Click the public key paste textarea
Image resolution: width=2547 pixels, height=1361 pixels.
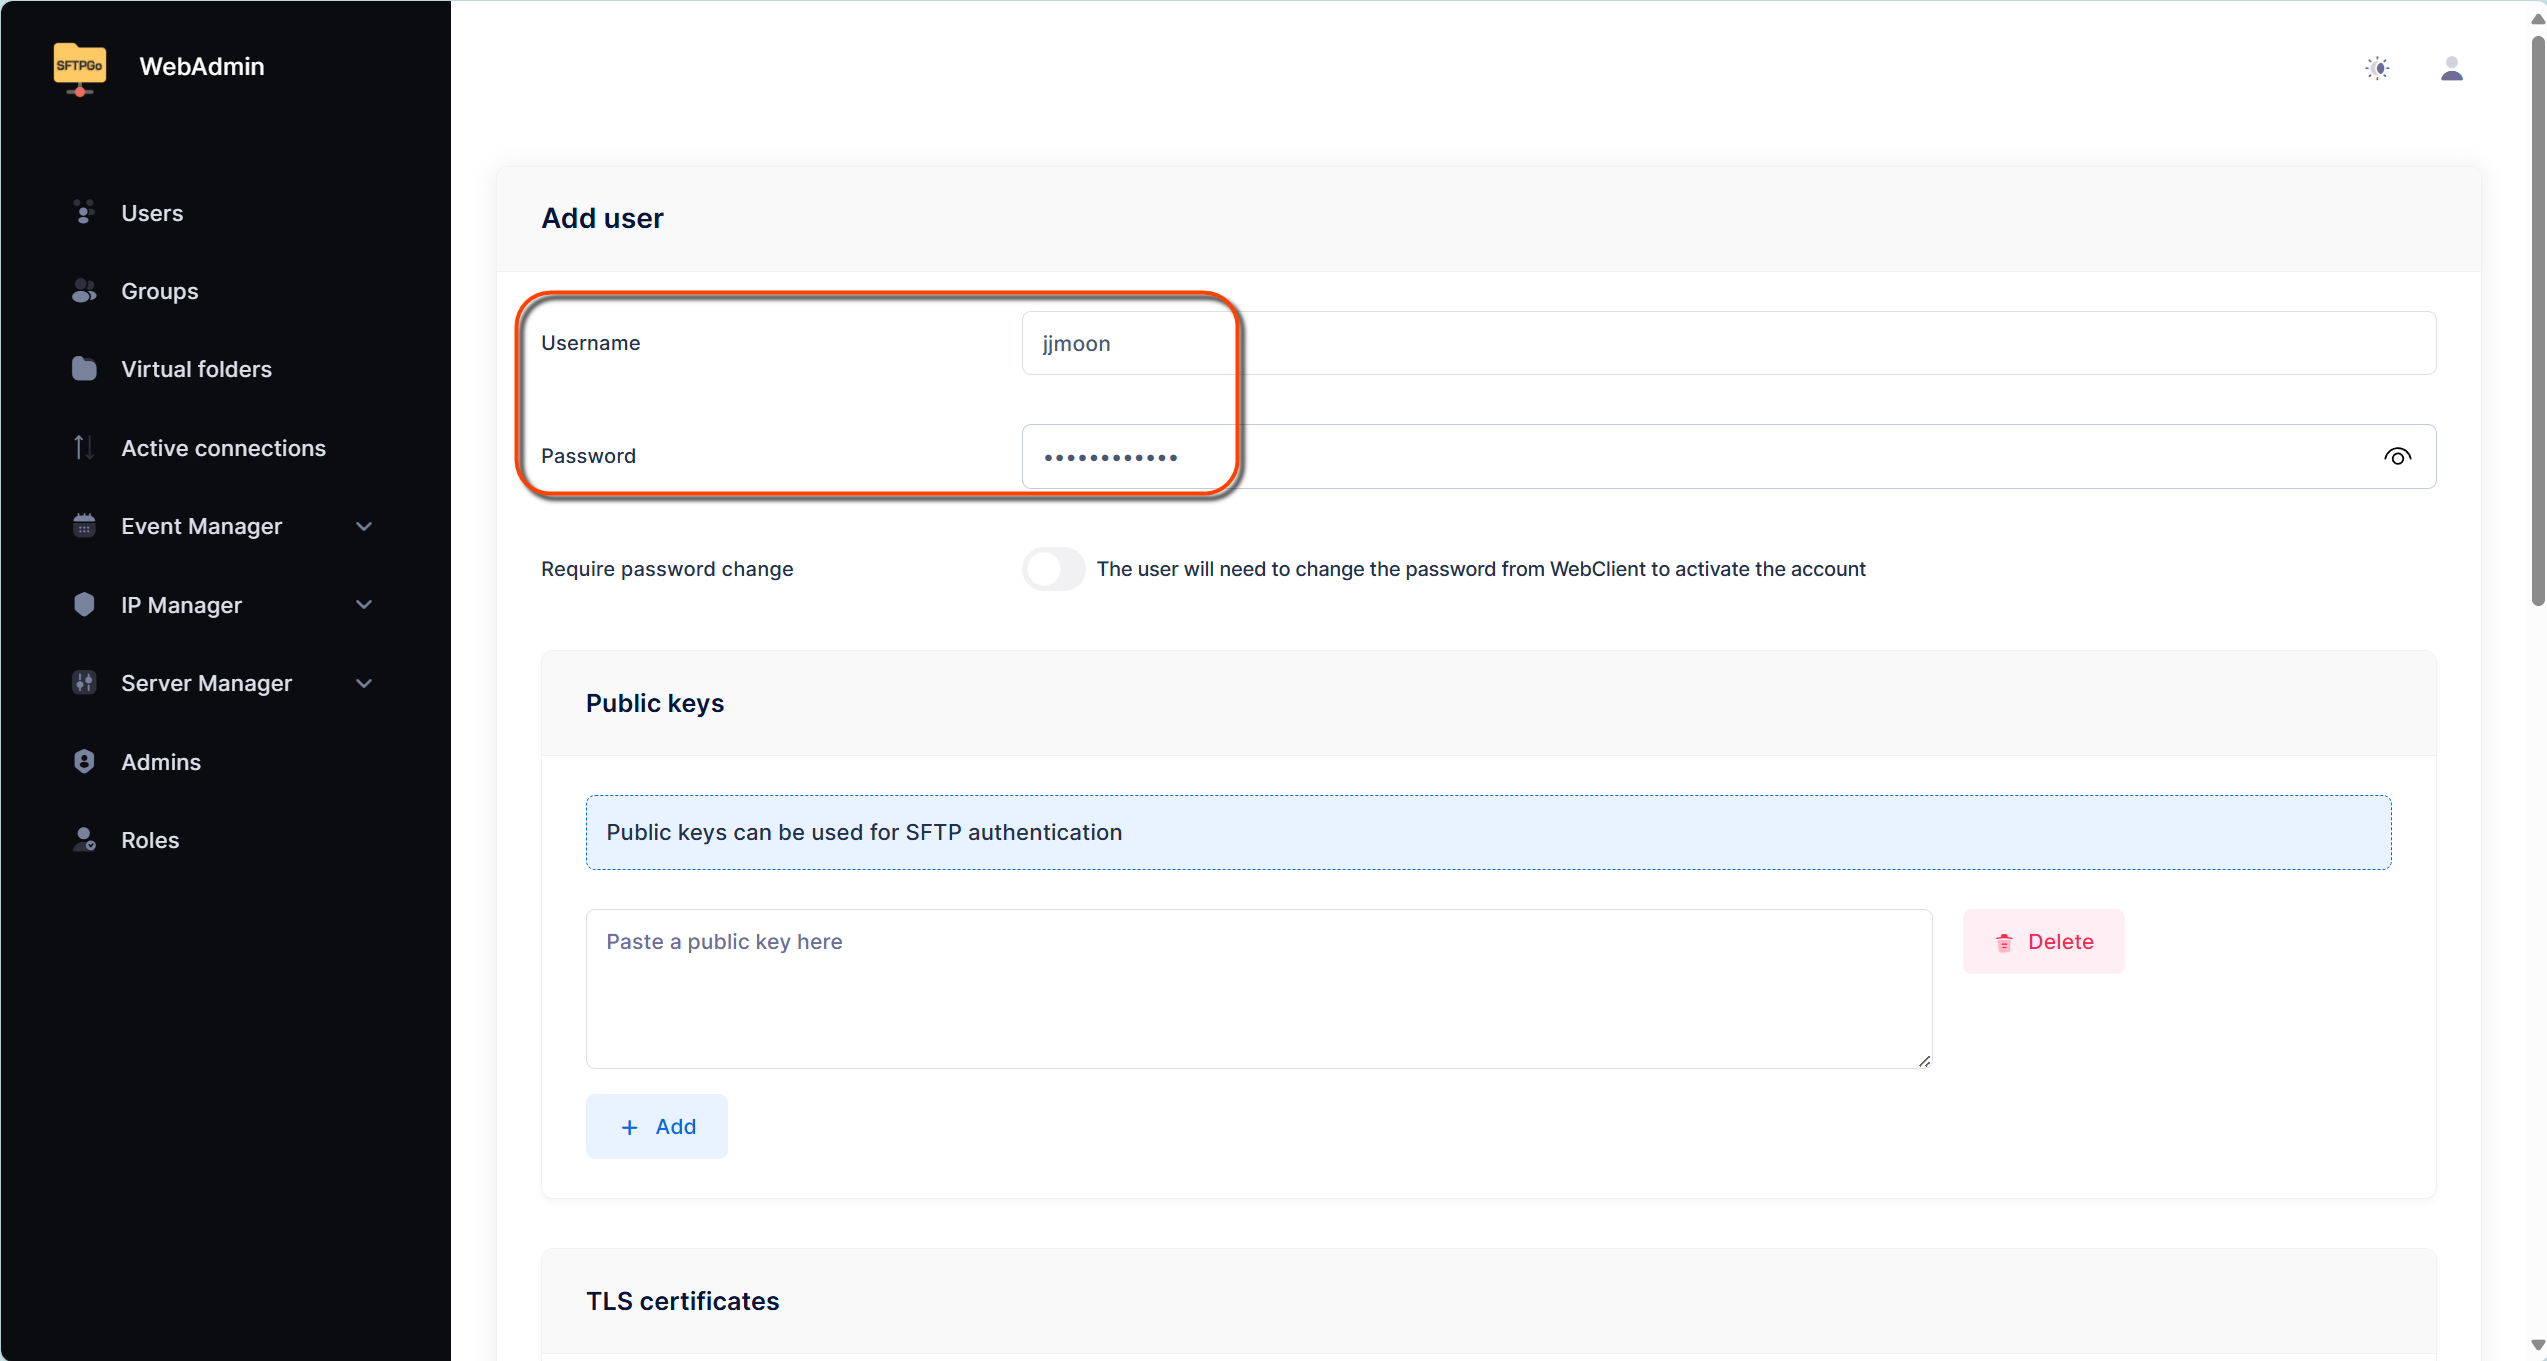click(1258, 988)
